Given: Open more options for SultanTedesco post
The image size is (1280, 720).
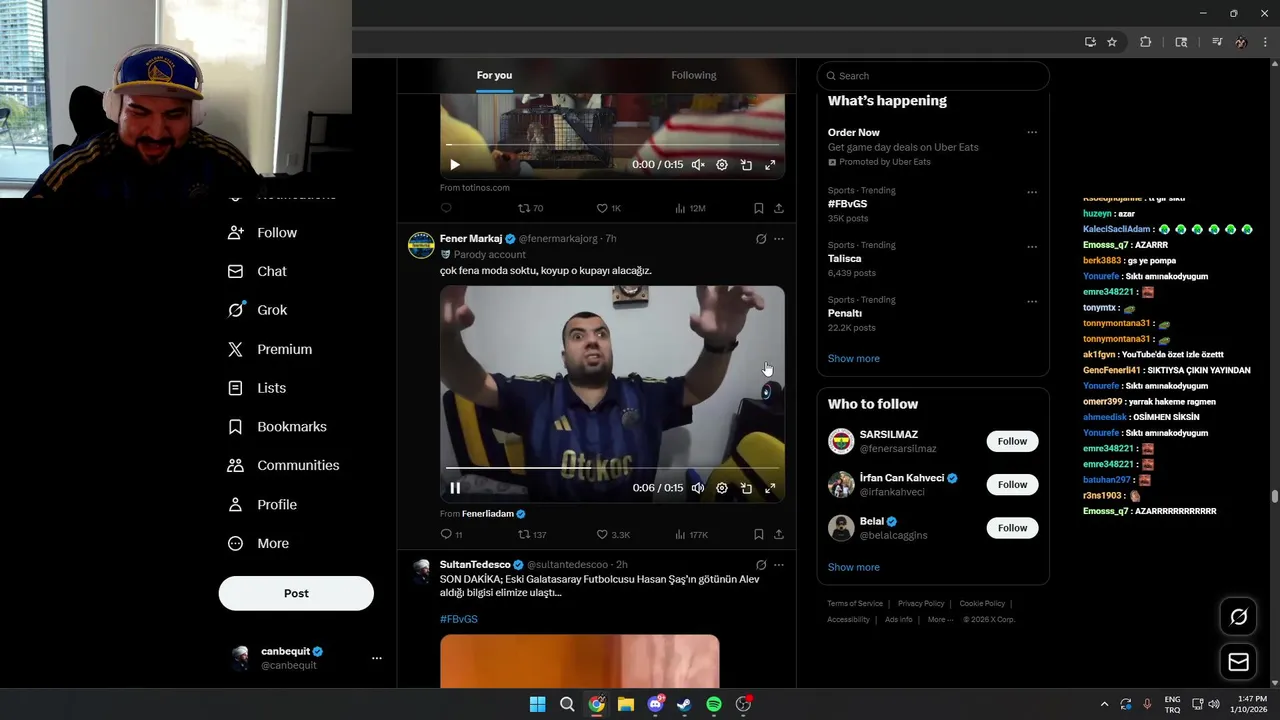Looking at the screenshot, I should (x=779, y=565).
